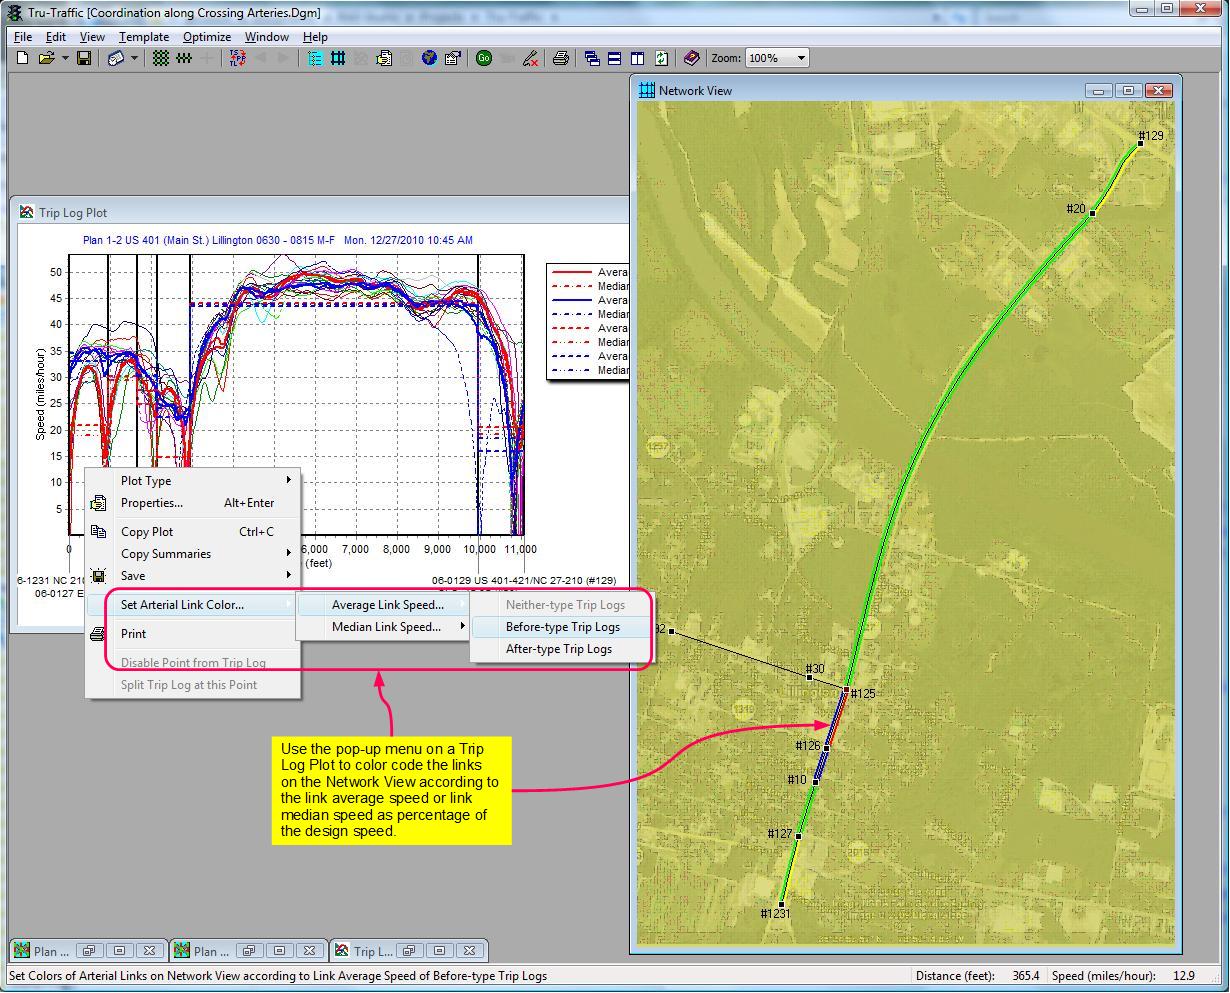
Task: Choose Copy Plot from context menu
Action: coord(147,532)
